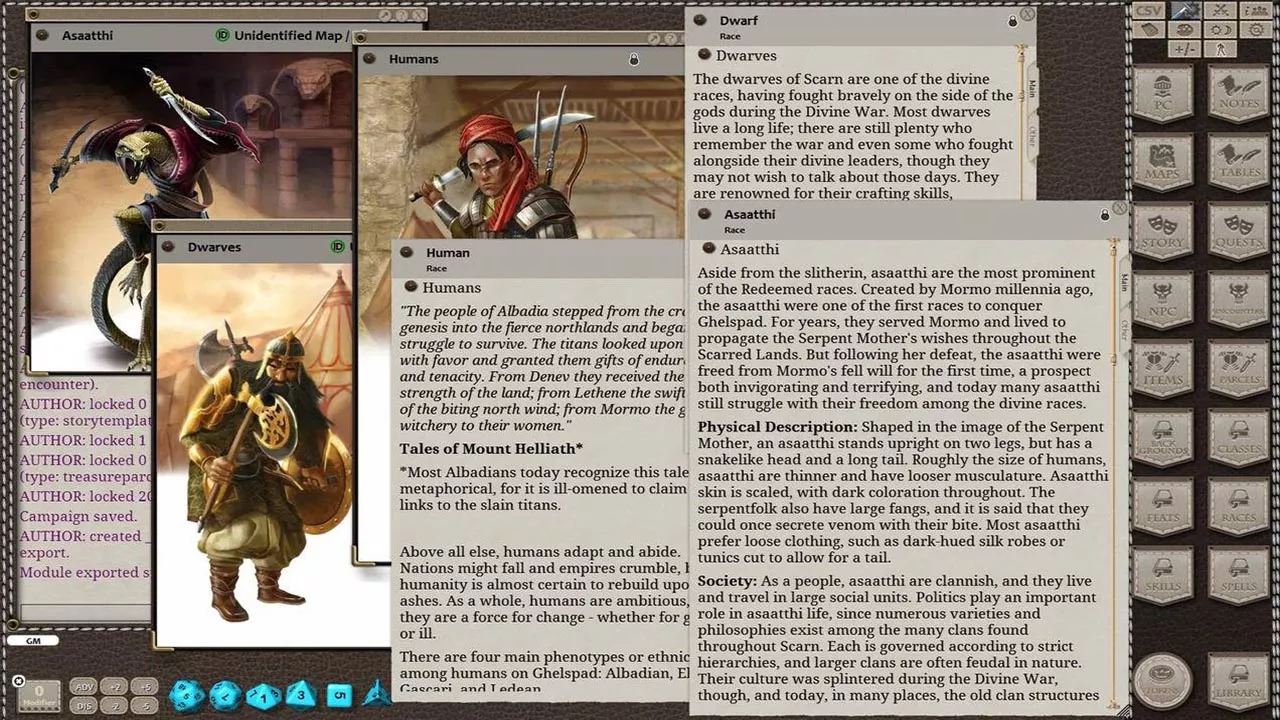Open the Maps sidebar button
Screen dimensions: 1280x720
pos(1162,162)
